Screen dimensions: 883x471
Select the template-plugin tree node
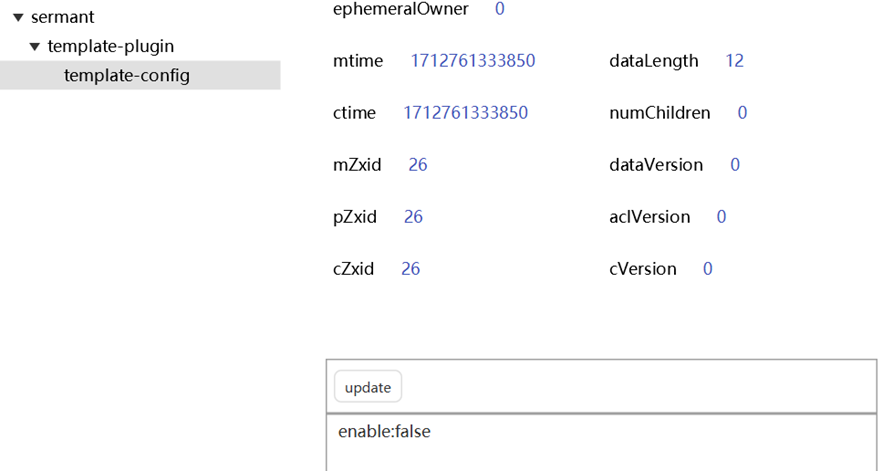tap(110, 46)
